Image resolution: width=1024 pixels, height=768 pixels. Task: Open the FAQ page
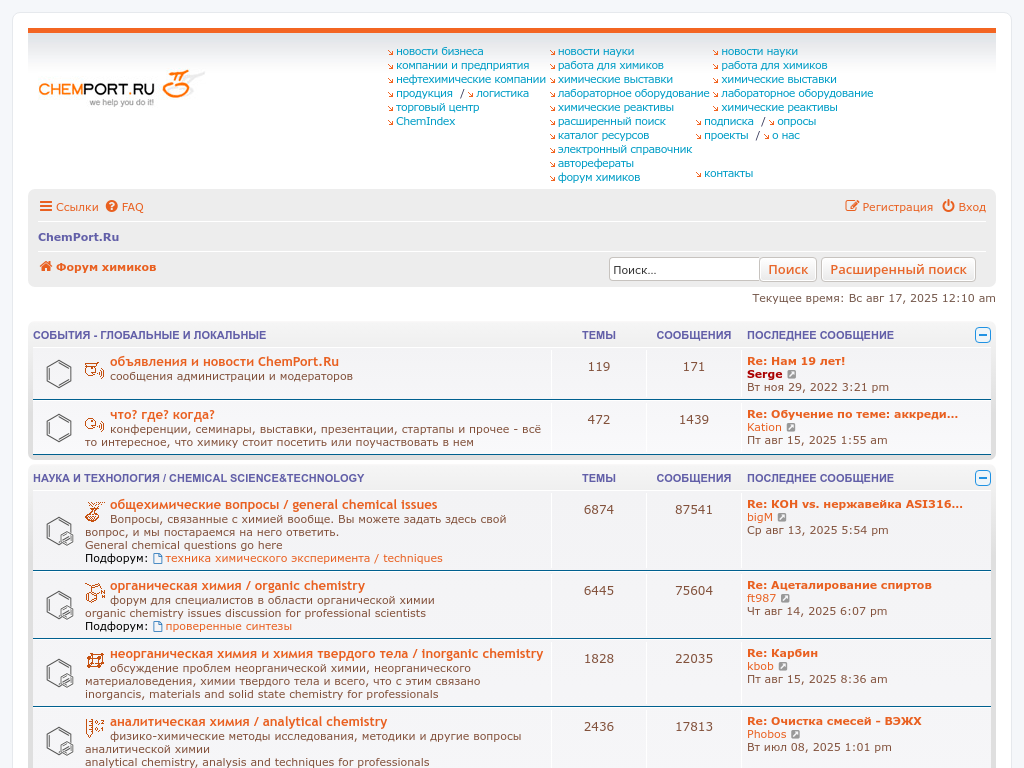click(125, 207)
